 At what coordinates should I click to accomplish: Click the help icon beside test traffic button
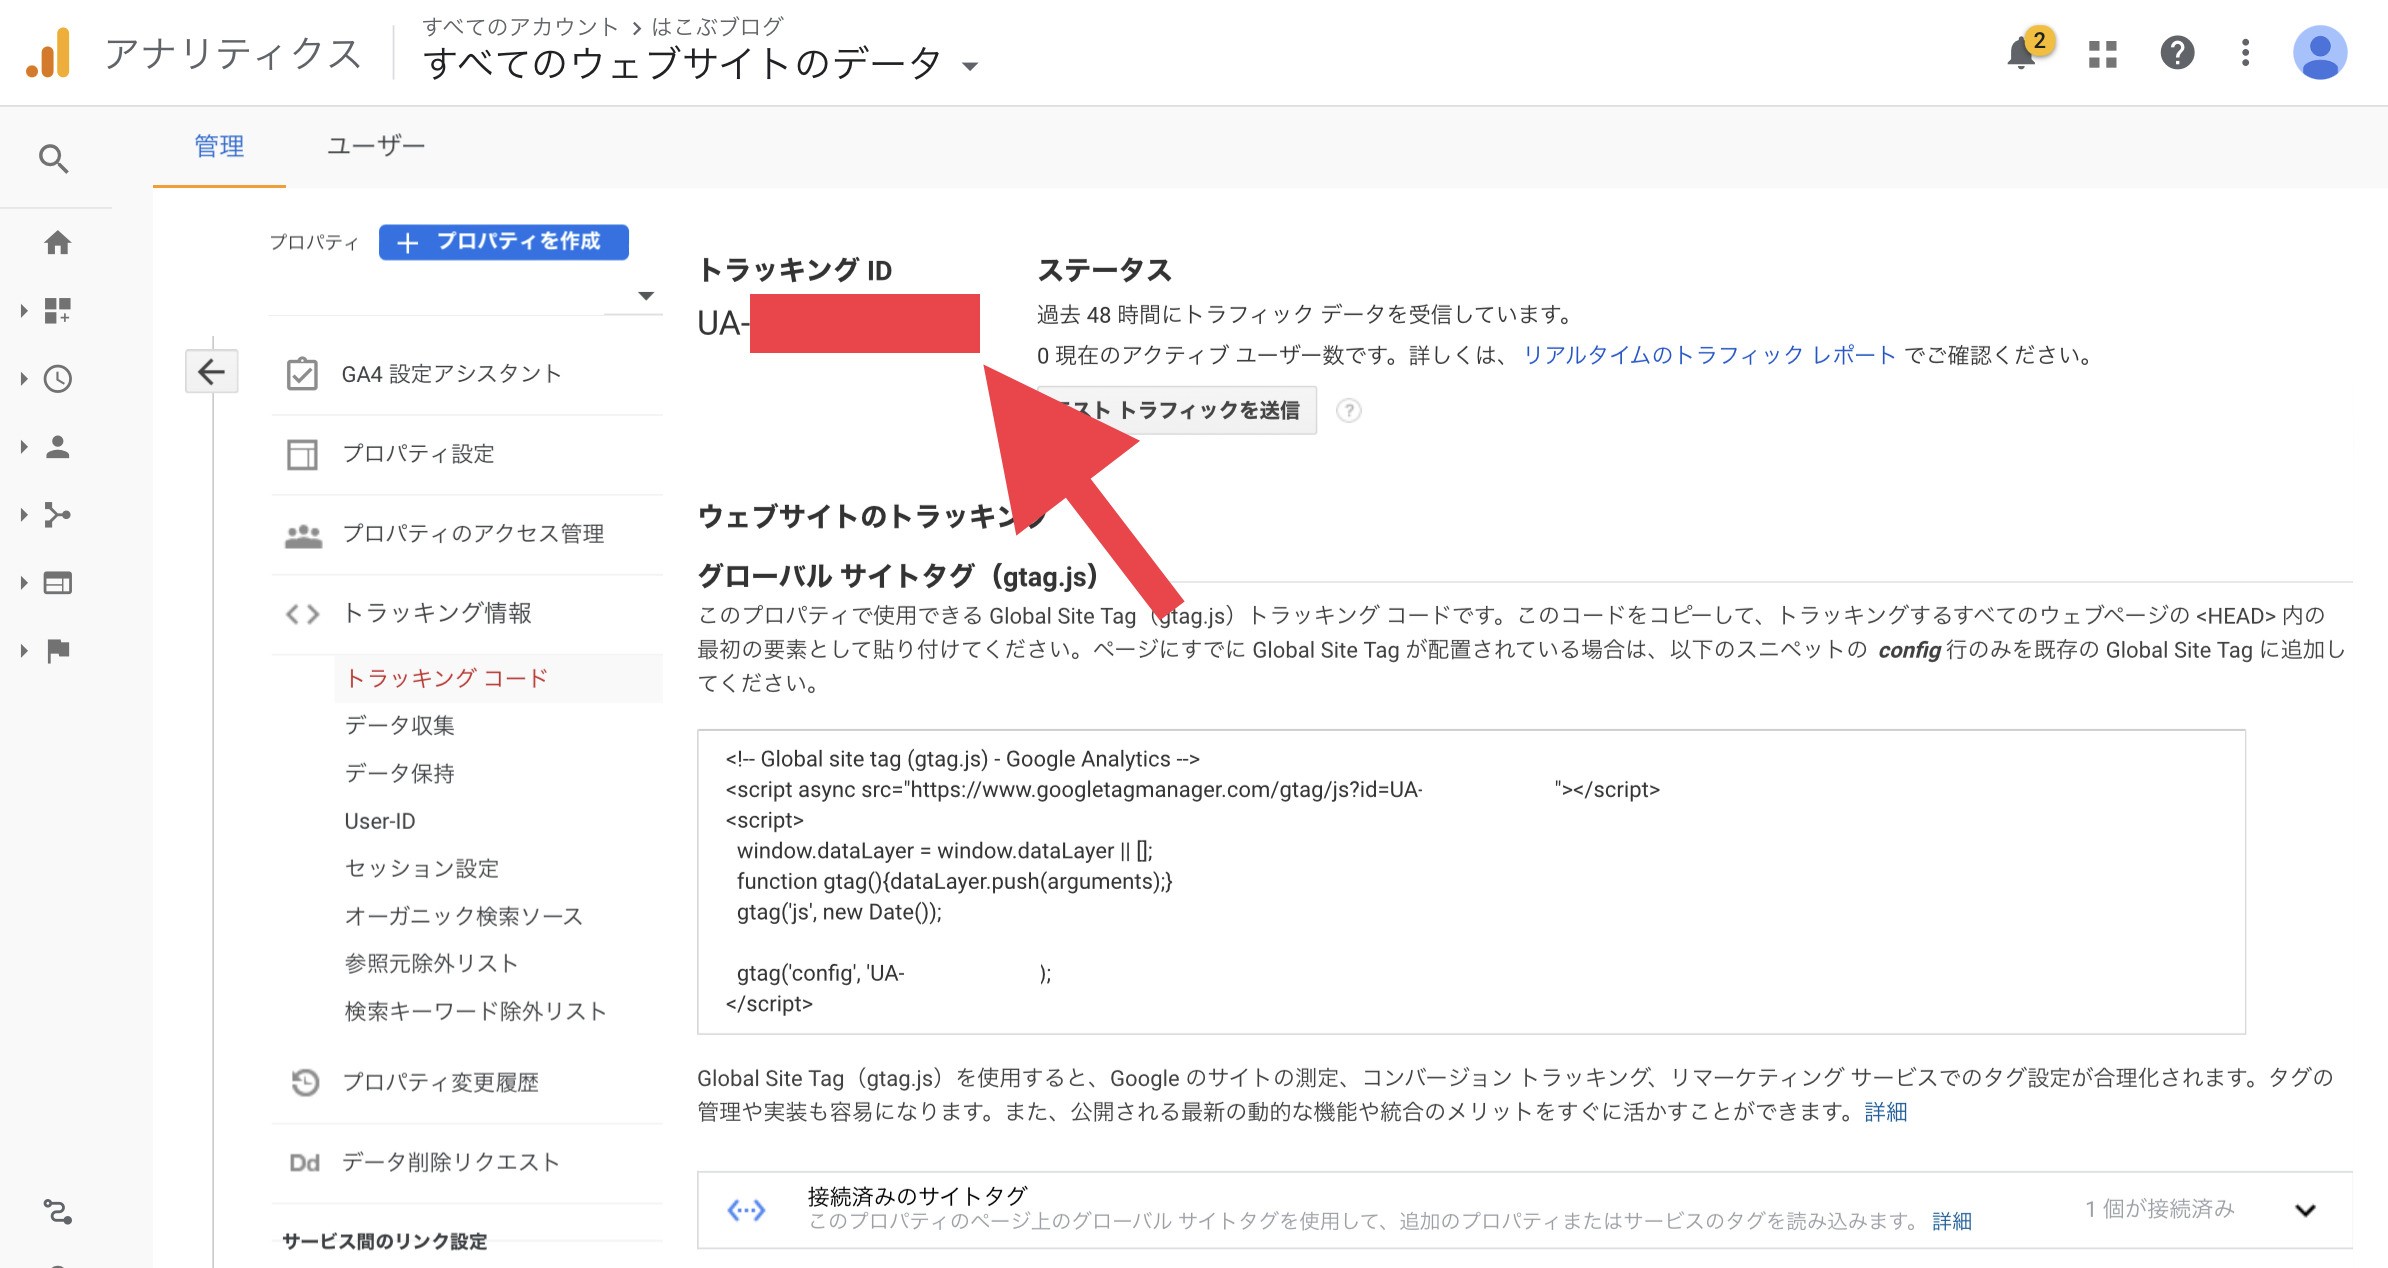click(x=1348, y=411)
